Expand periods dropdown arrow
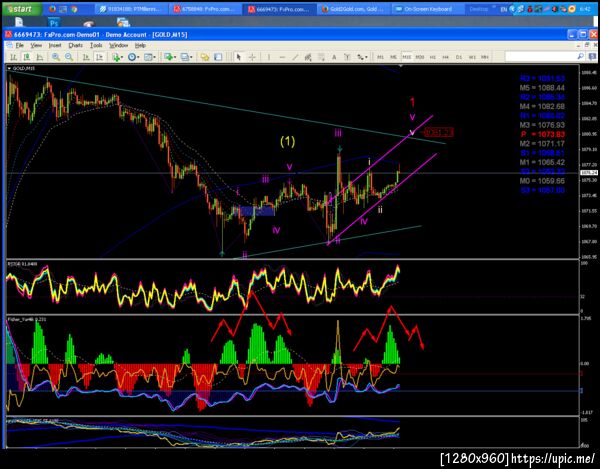The width and height of the screenshot is (600, 469). (138, 57)
